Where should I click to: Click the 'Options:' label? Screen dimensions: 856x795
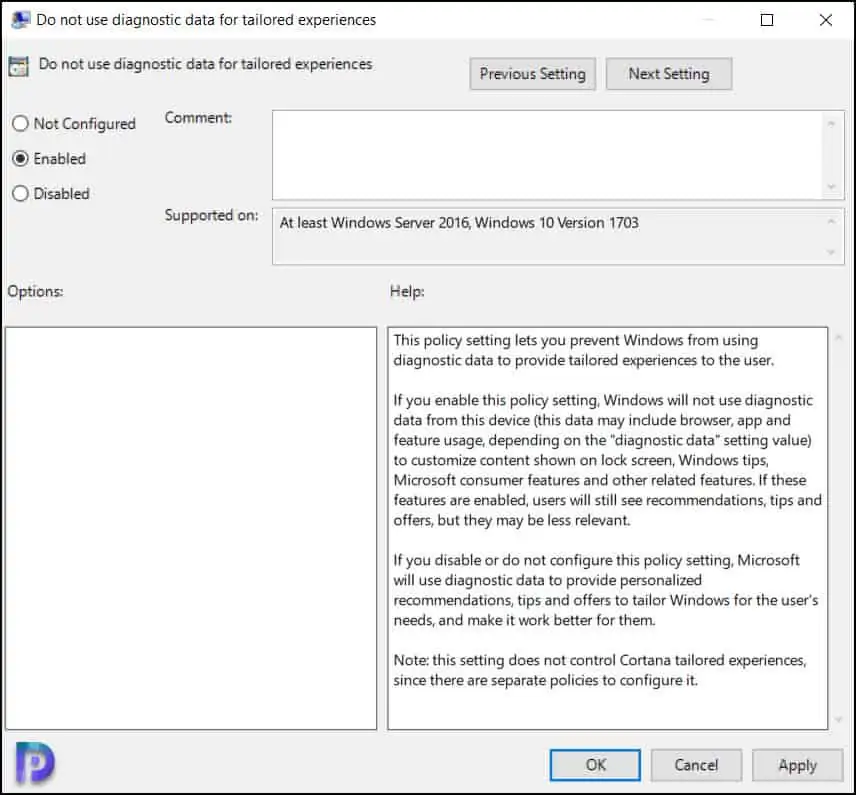[x=35, y=291]
